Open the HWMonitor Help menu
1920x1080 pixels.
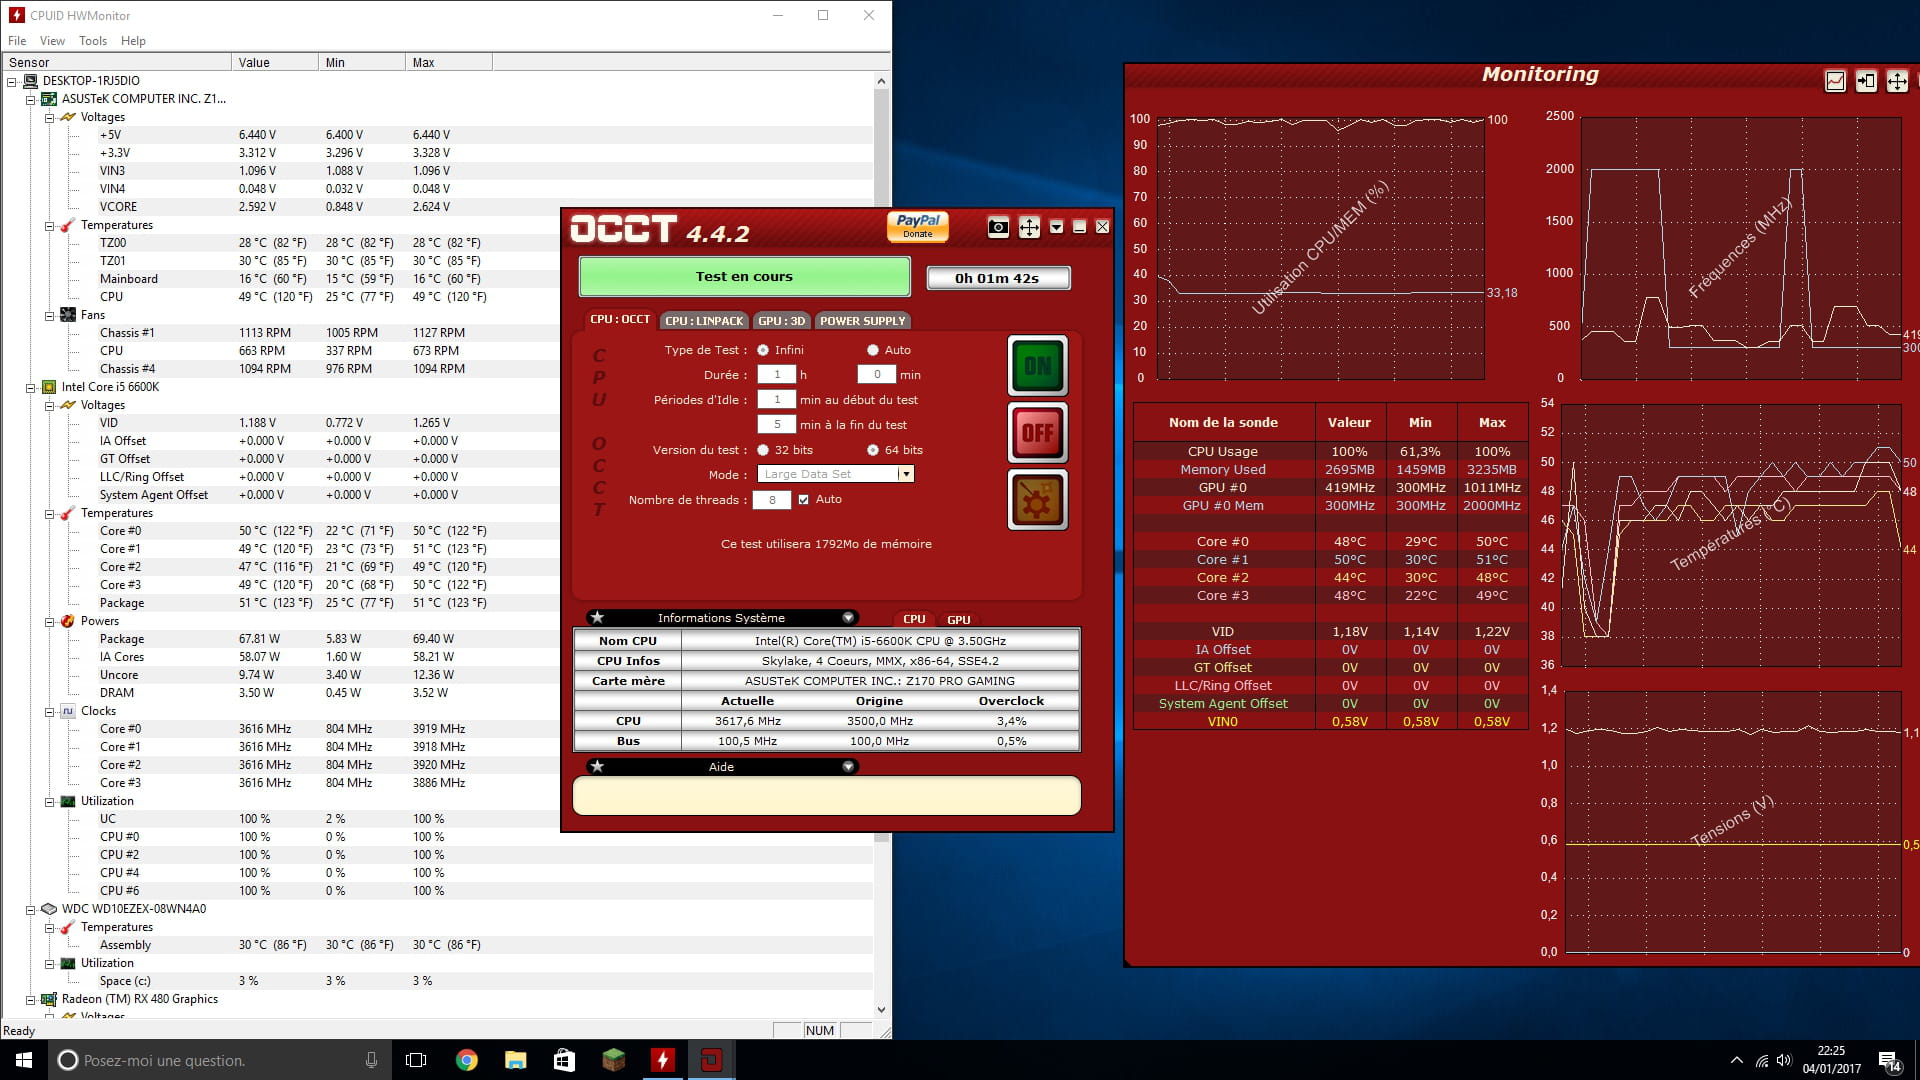pyautogui.click(x=133, y=41)
